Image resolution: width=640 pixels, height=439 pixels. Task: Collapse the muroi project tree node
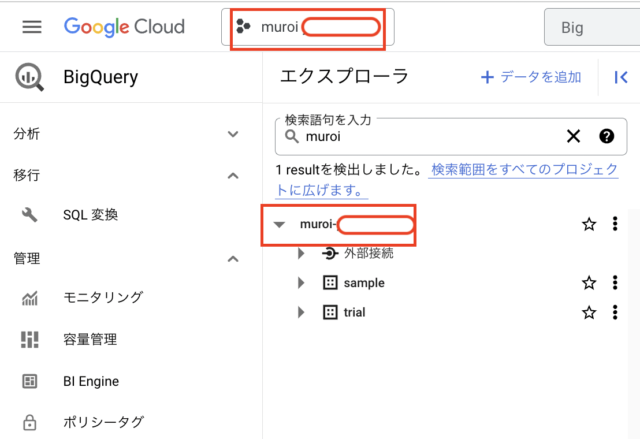tap(279, 224)
